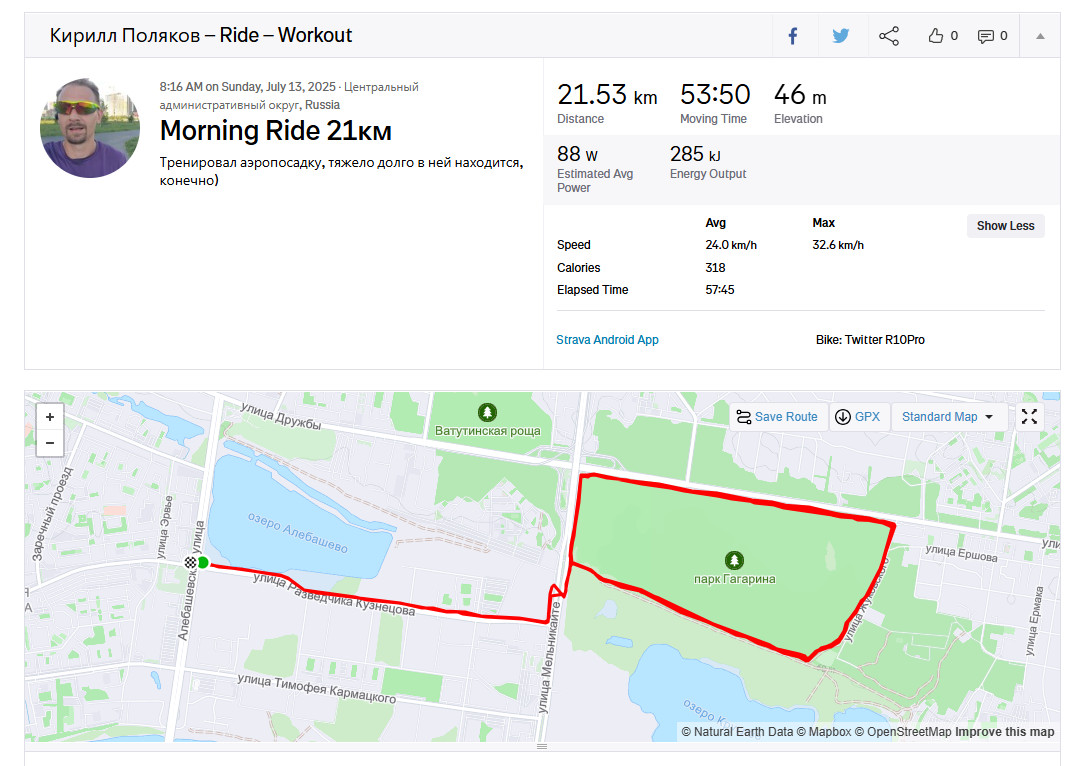Click the парк Гагарина tree icon

click(x=734, y=561)
